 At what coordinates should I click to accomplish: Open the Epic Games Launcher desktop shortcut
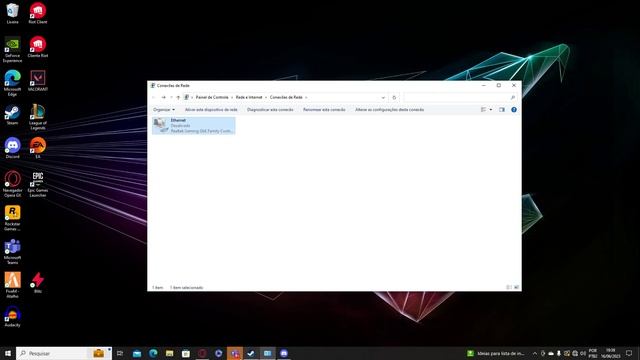(x=38, y=184)
